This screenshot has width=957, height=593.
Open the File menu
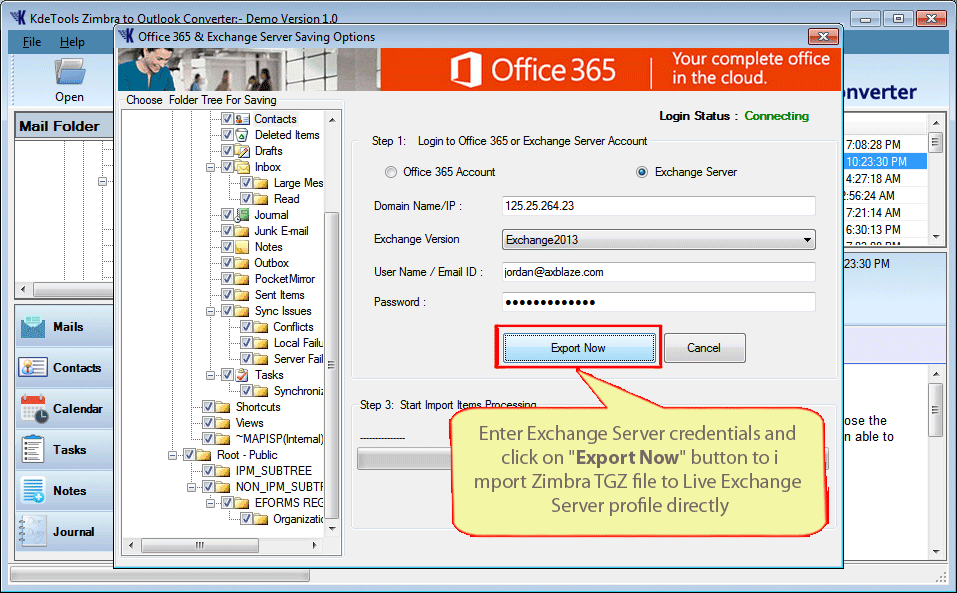[x=32, y=42]
